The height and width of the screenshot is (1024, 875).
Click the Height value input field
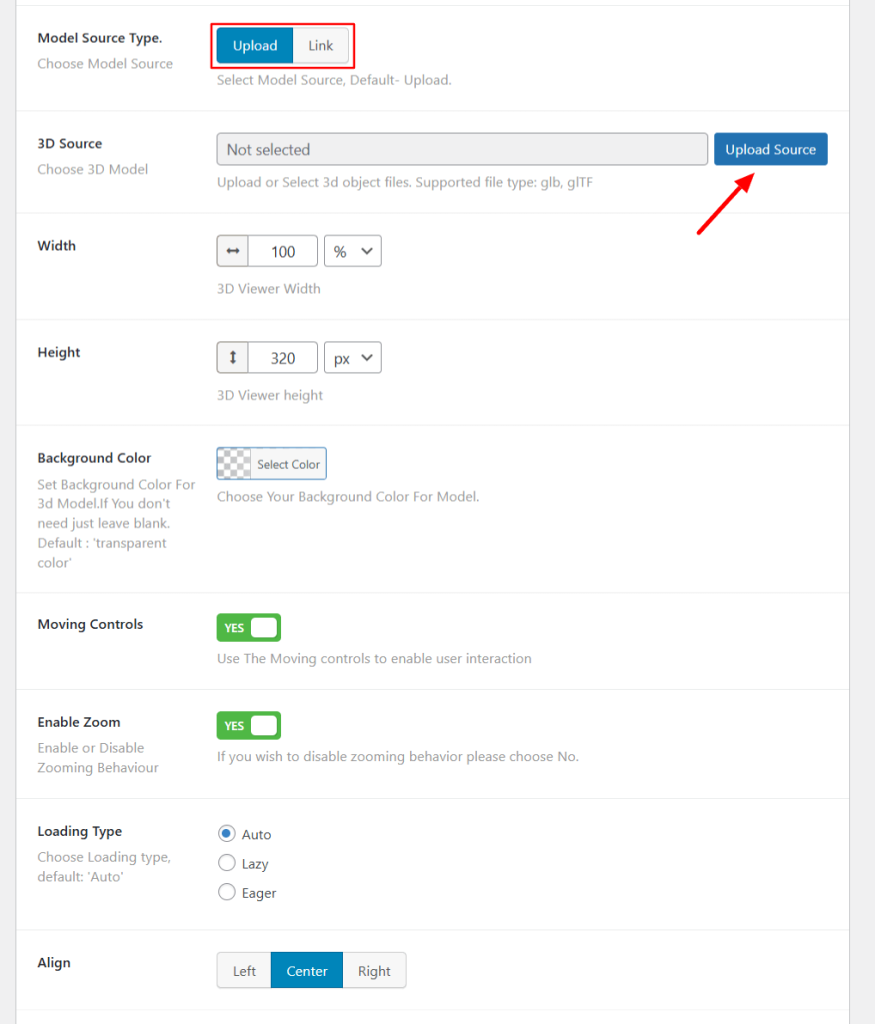(x=283, y=357)
